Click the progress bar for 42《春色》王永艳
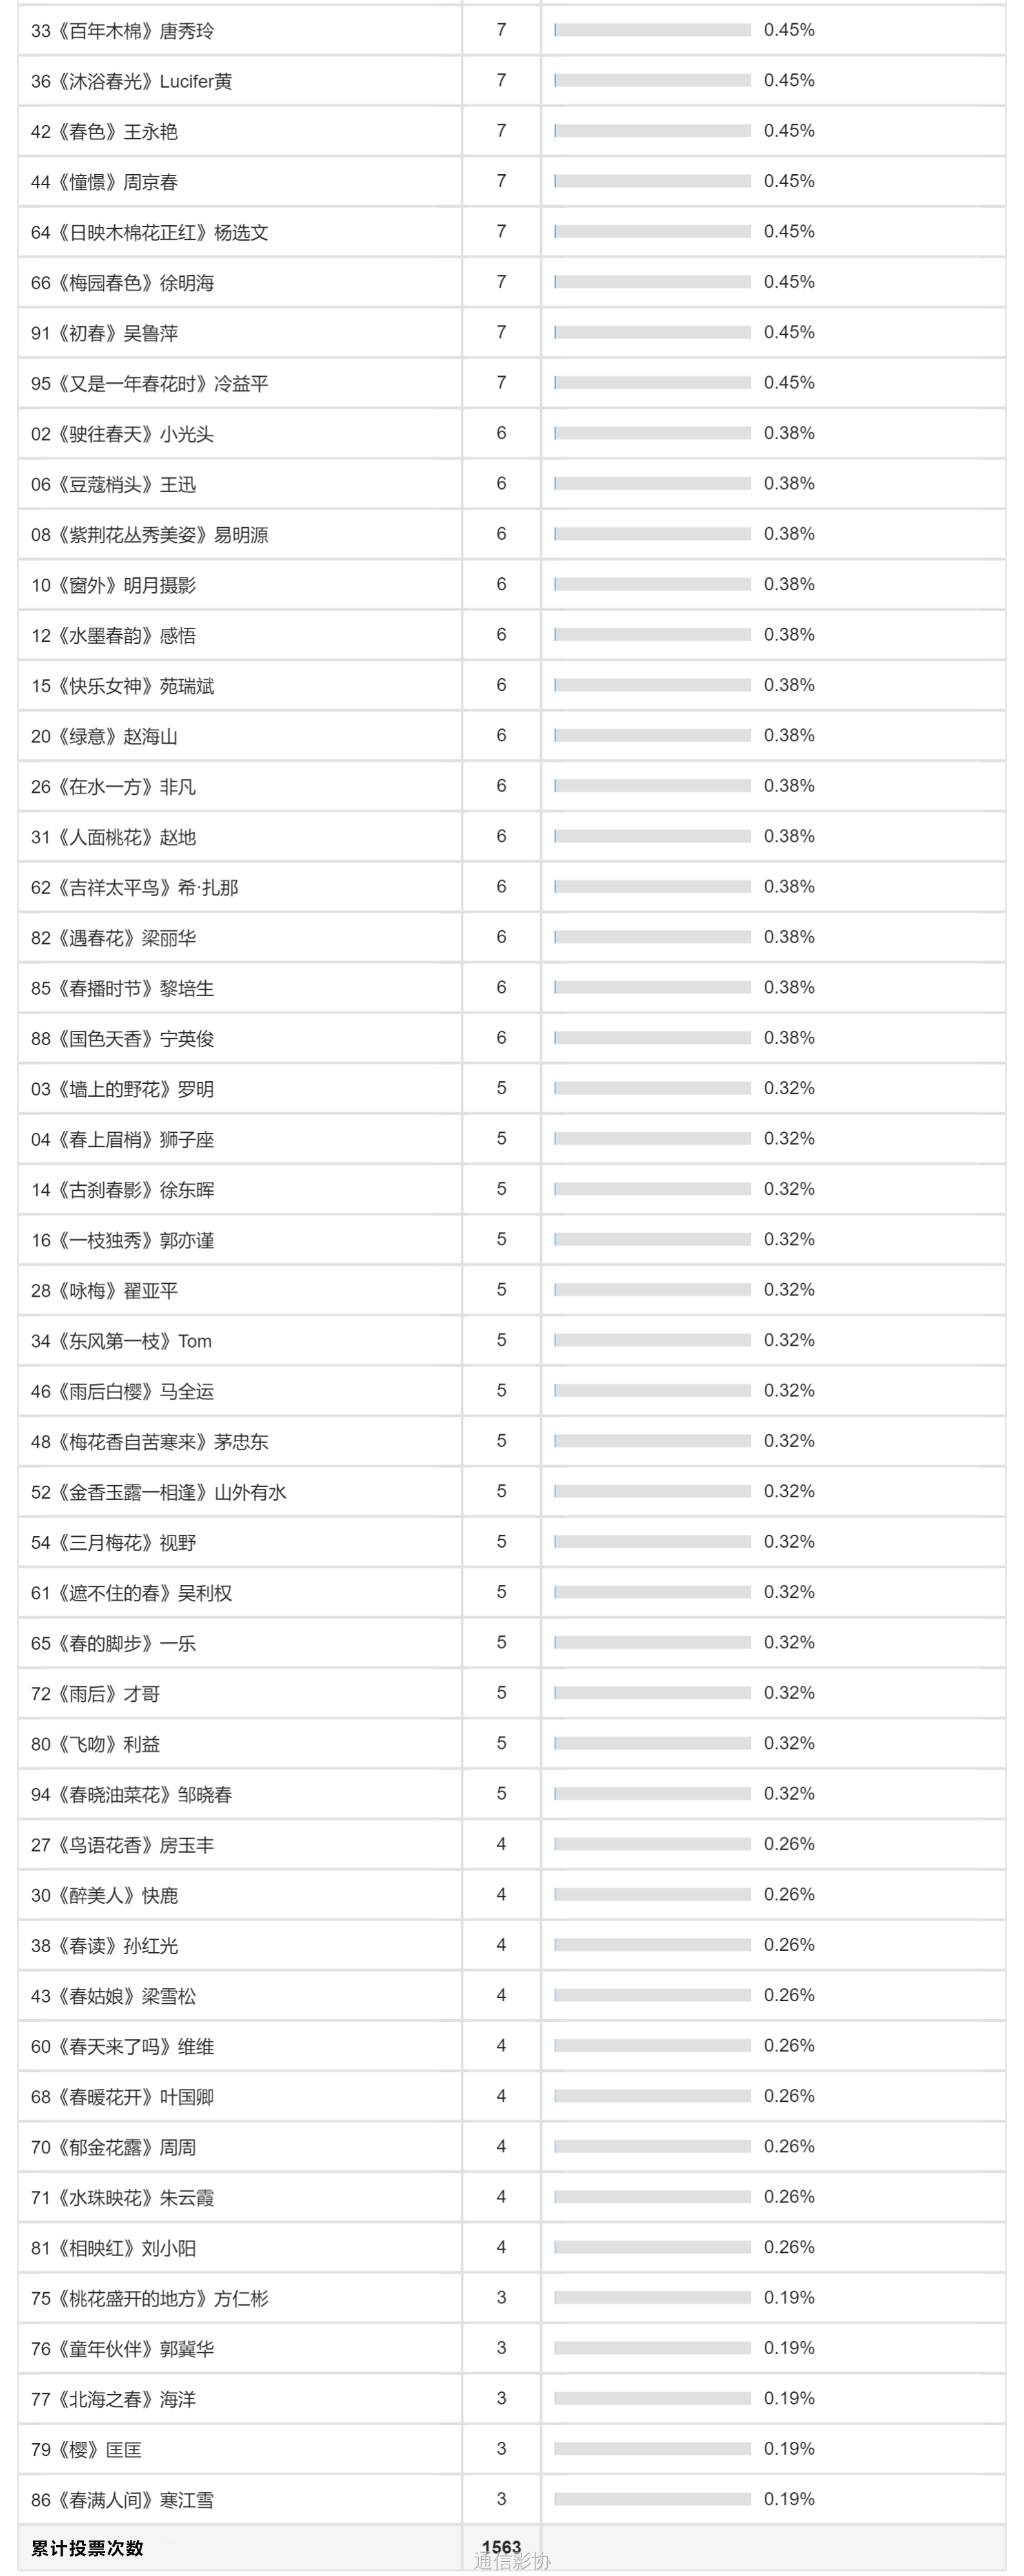The height and width of the screenshot is (2576, 1024). pos(652,131)
